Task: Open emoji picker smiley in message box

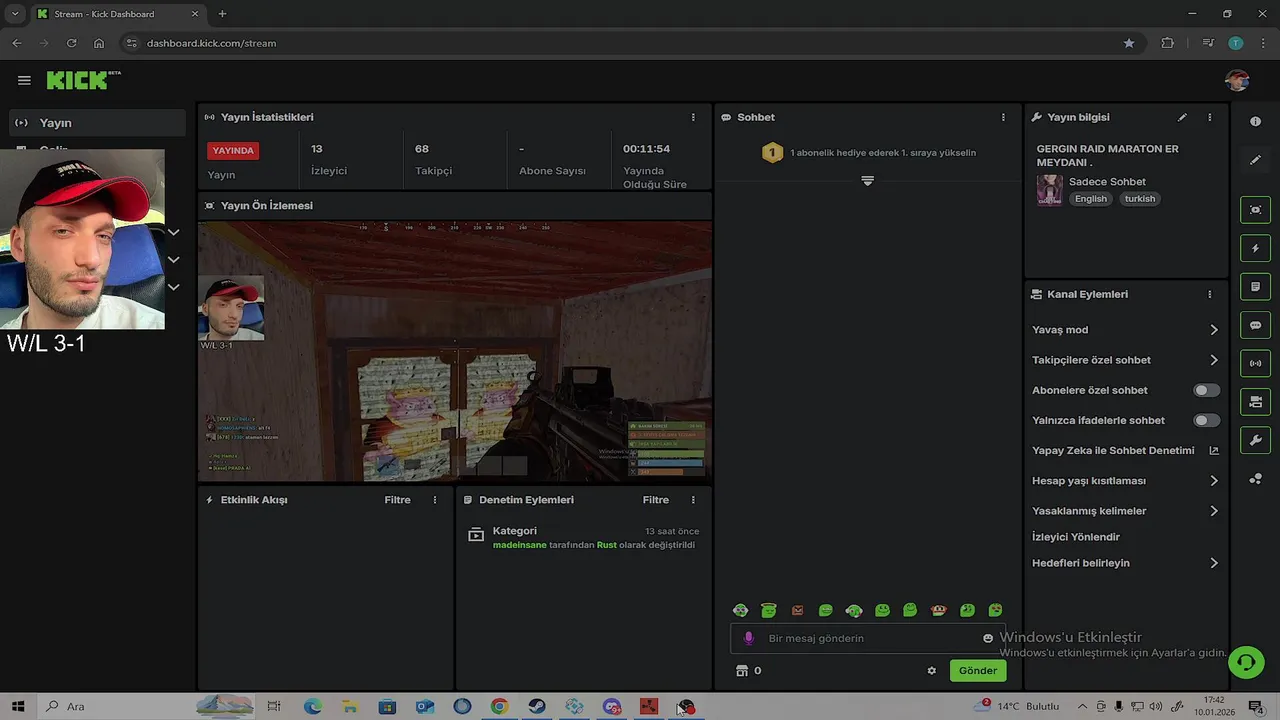Action: (x=988, y=638)
